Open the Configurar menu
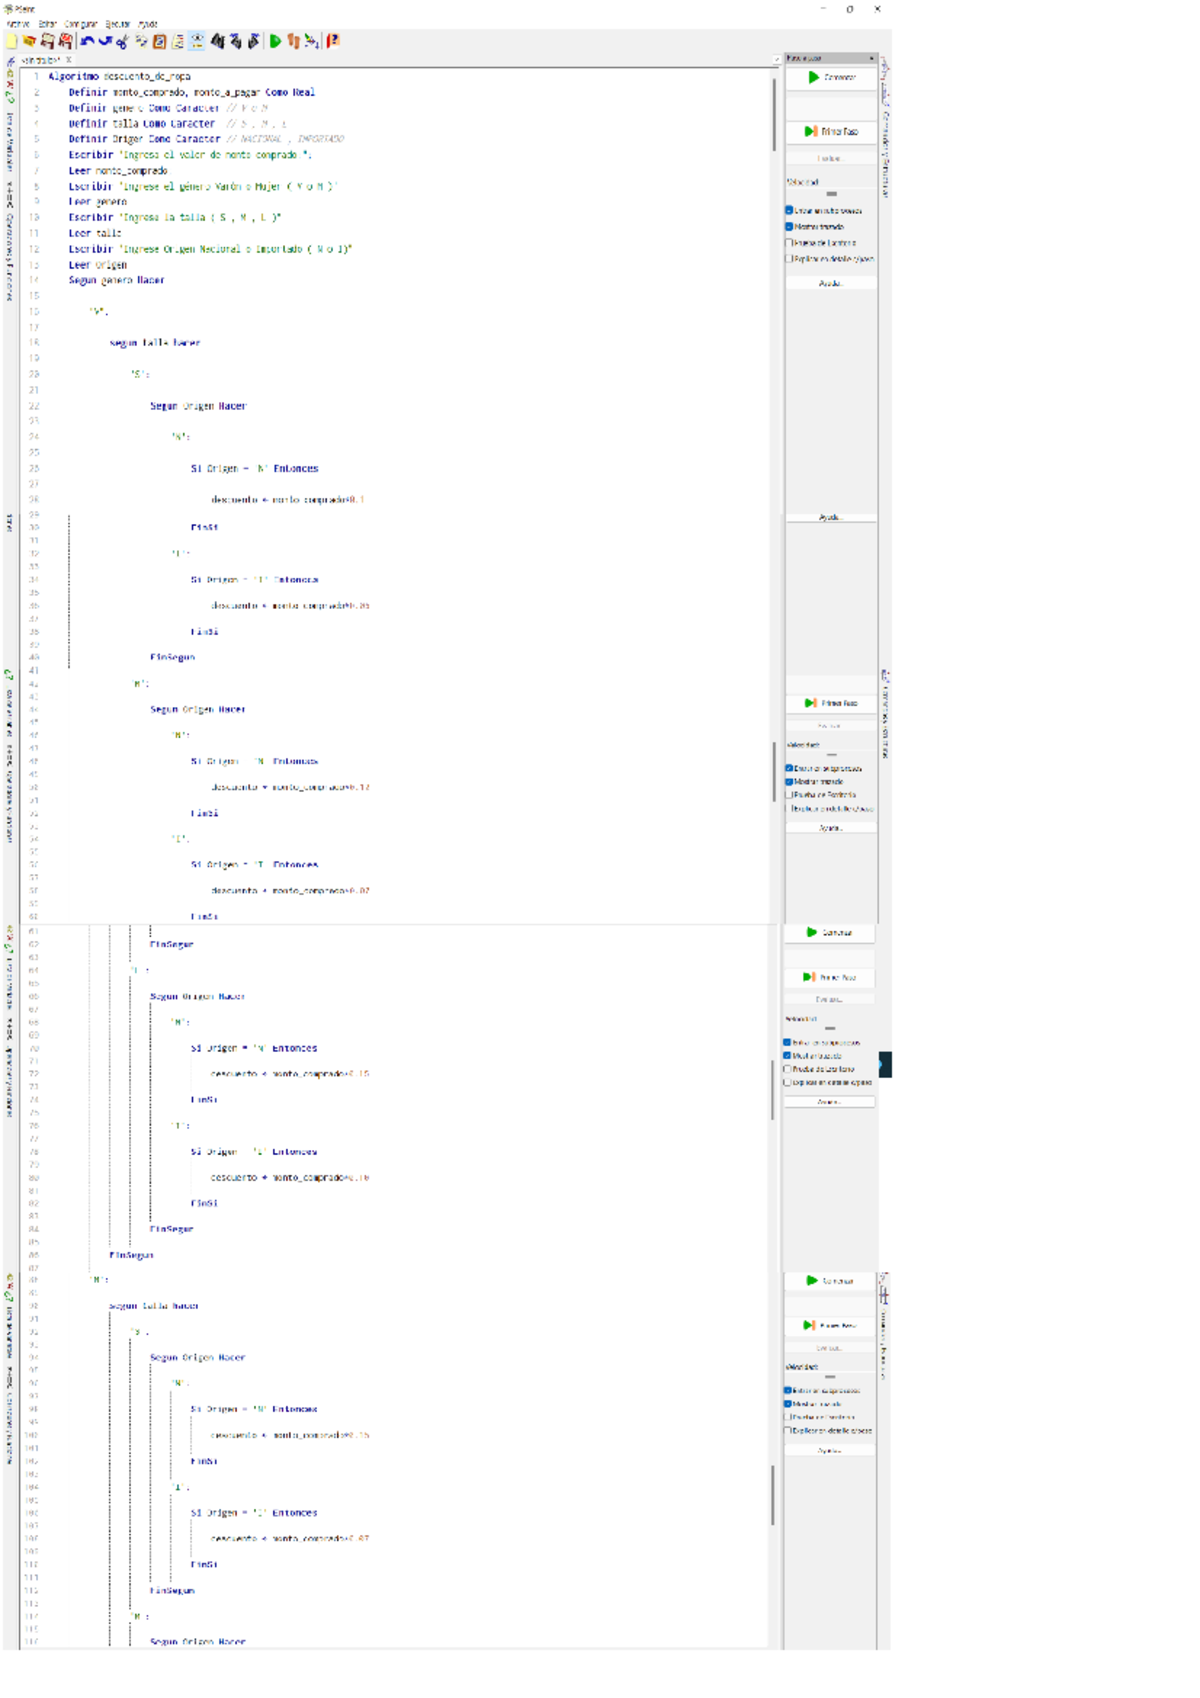The image size is (1200, 1698). [x=81, y=24]
